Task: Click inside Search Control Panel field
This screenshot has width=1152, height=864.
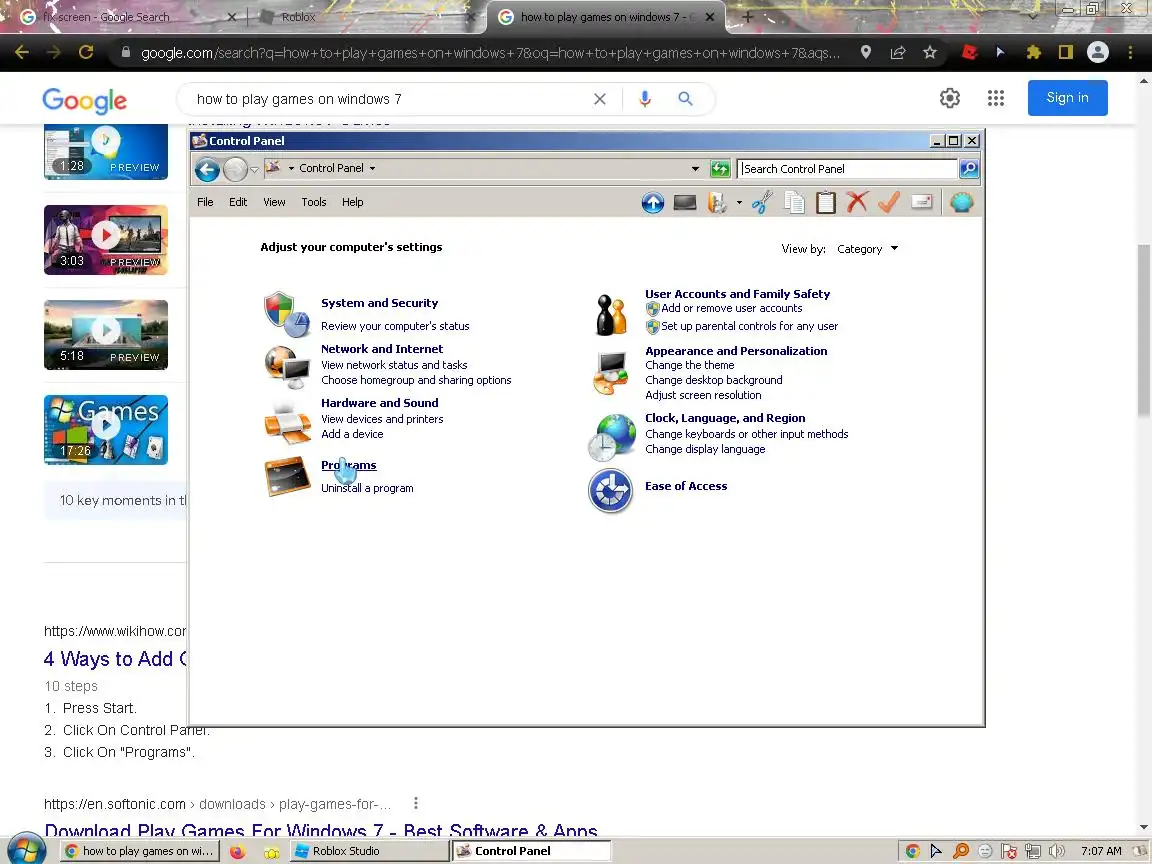Action: [848, 169]
